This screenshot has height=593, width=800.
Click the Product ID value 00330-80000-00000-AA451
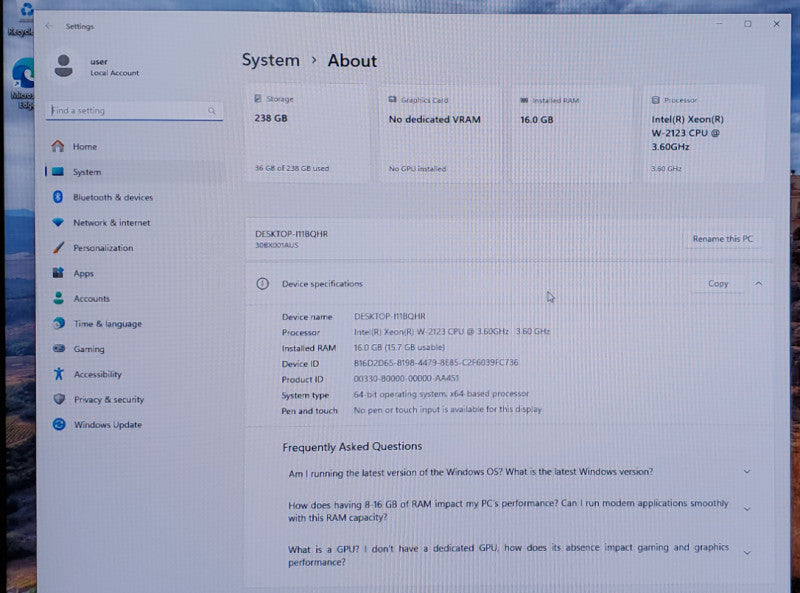click(x=406, y=378)
